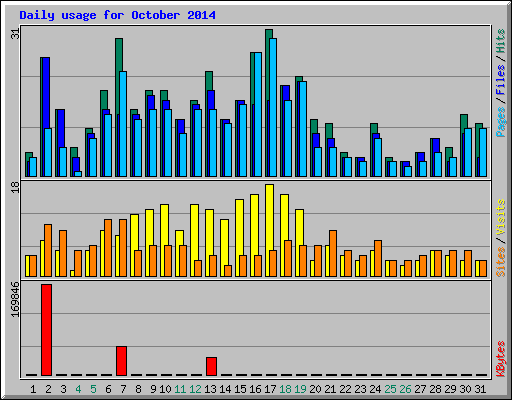
Task: Click the red KBytes bar for day 13
Action: [x=211, y=366]
